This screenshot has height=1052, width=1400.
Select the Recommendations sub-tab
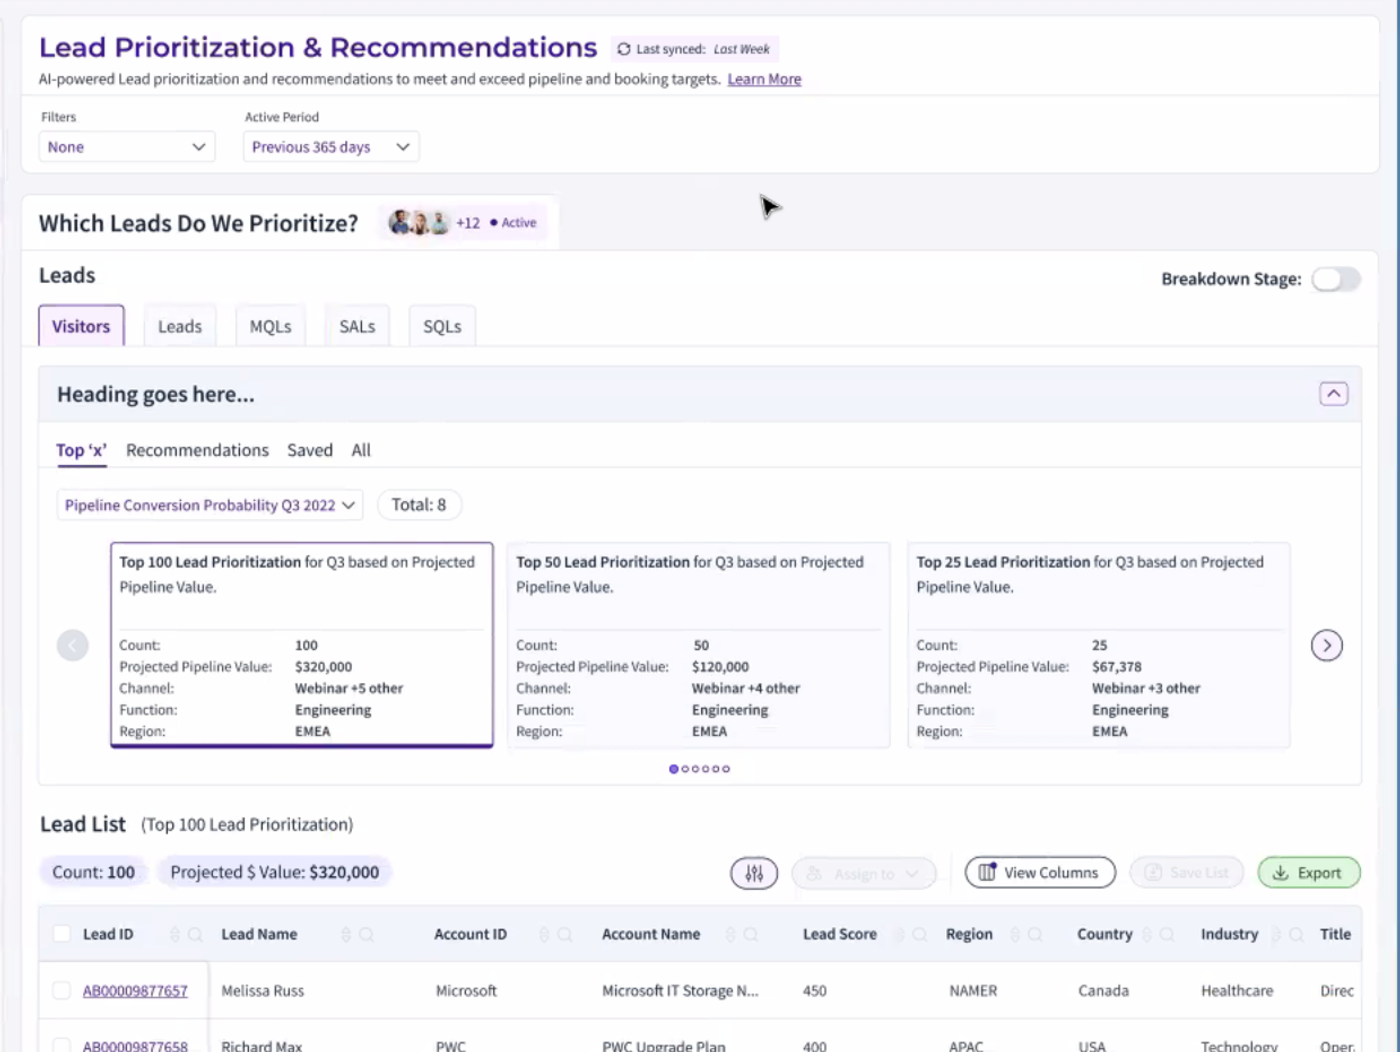tap(197, 450)
